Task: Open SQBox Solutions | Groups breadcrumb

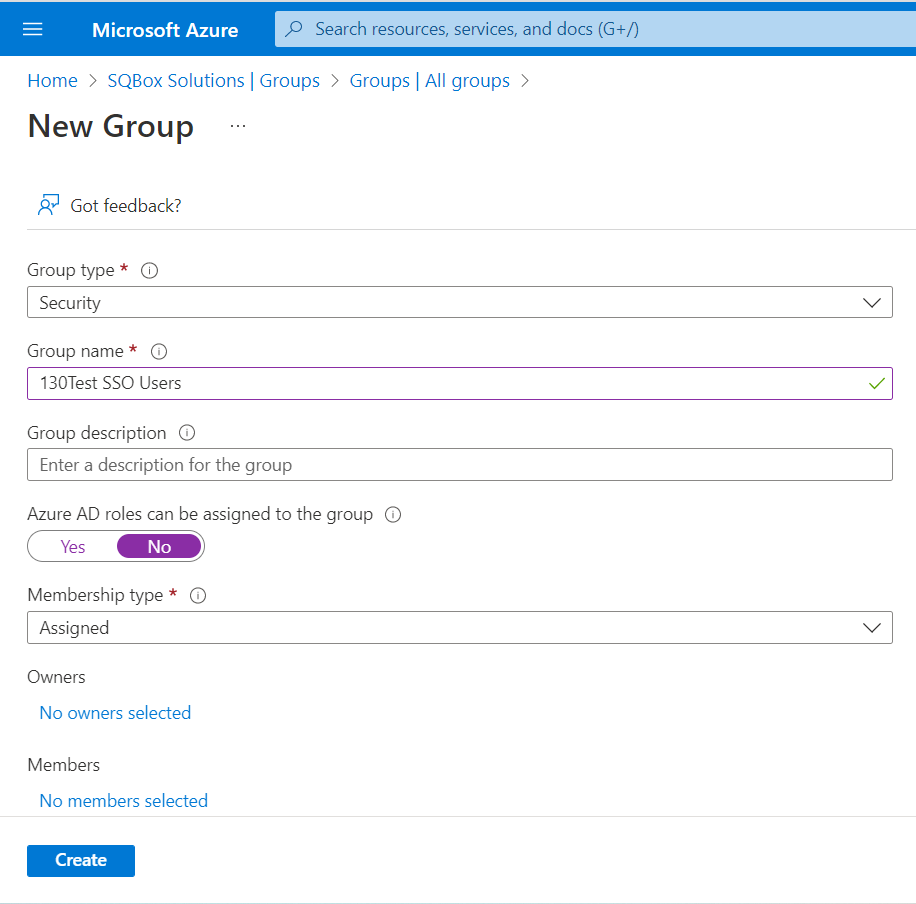Action: [x=213, y=81]
